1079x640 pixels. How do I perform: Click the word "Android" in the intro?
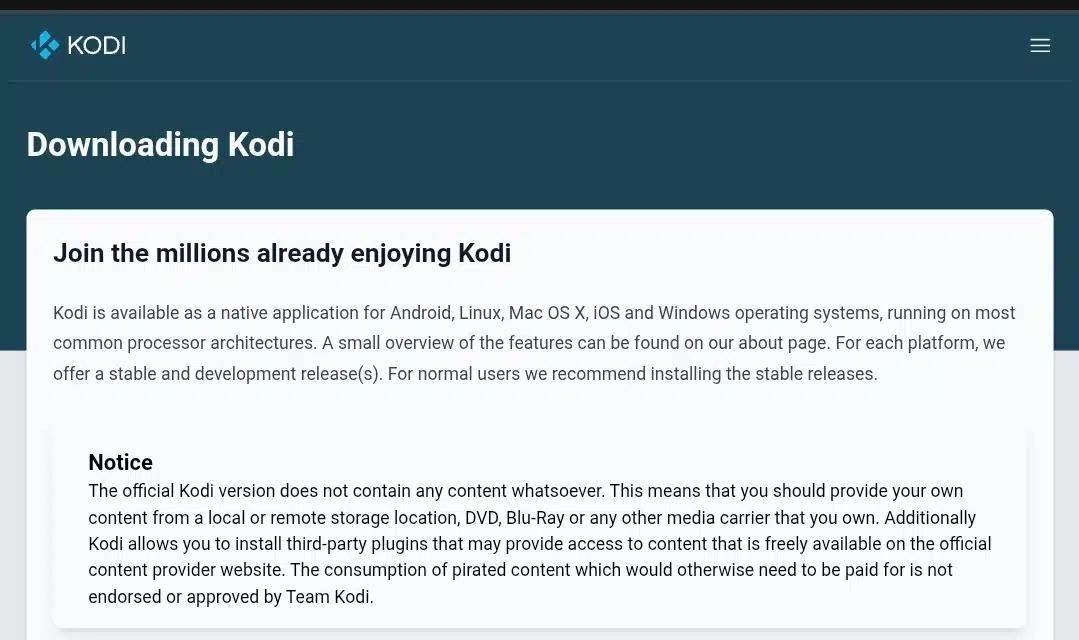point(420,313)
